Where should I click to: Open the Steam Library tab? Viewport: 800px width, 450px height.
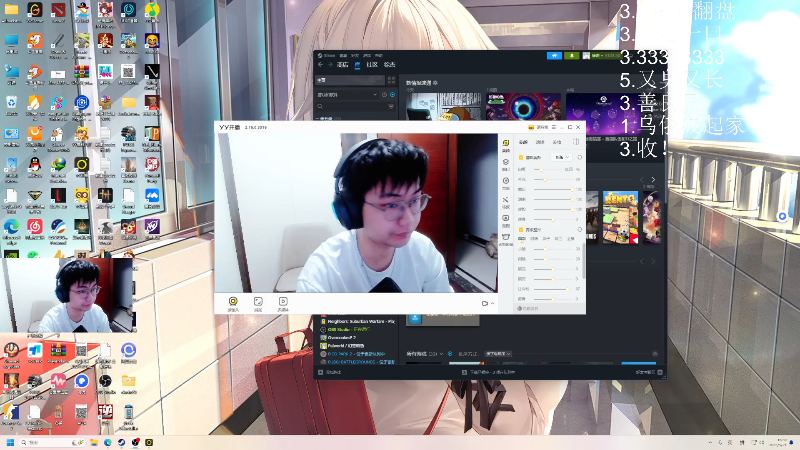(x=357, y=65)
